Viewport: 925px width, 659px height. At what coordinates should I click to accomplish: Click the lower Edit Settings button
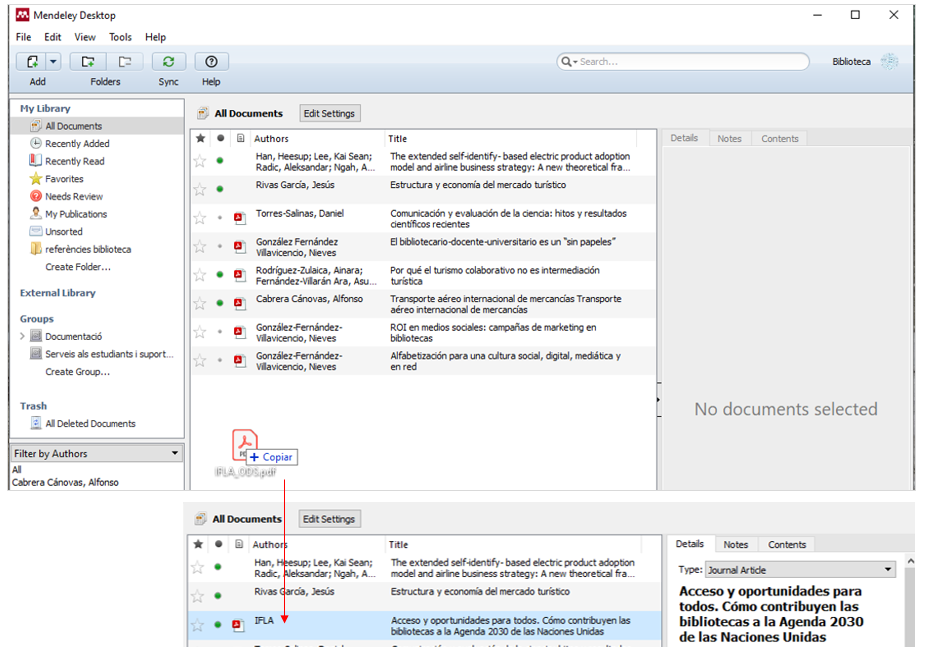point(329,519)
